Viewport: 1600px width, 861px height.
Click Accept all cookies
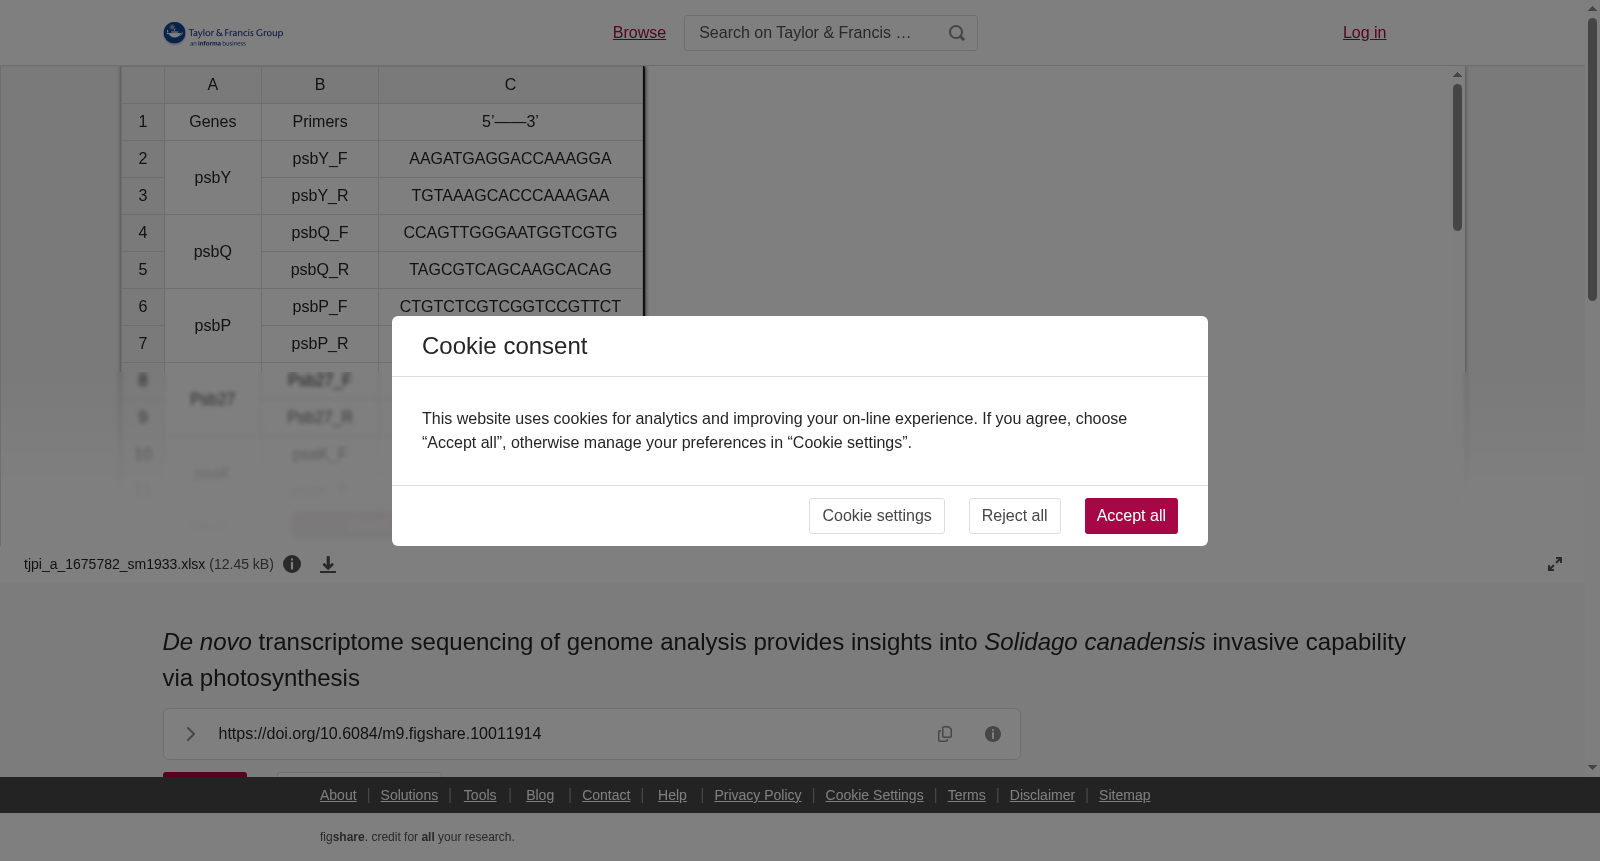pyautogui.click(x=1131, y=516)
